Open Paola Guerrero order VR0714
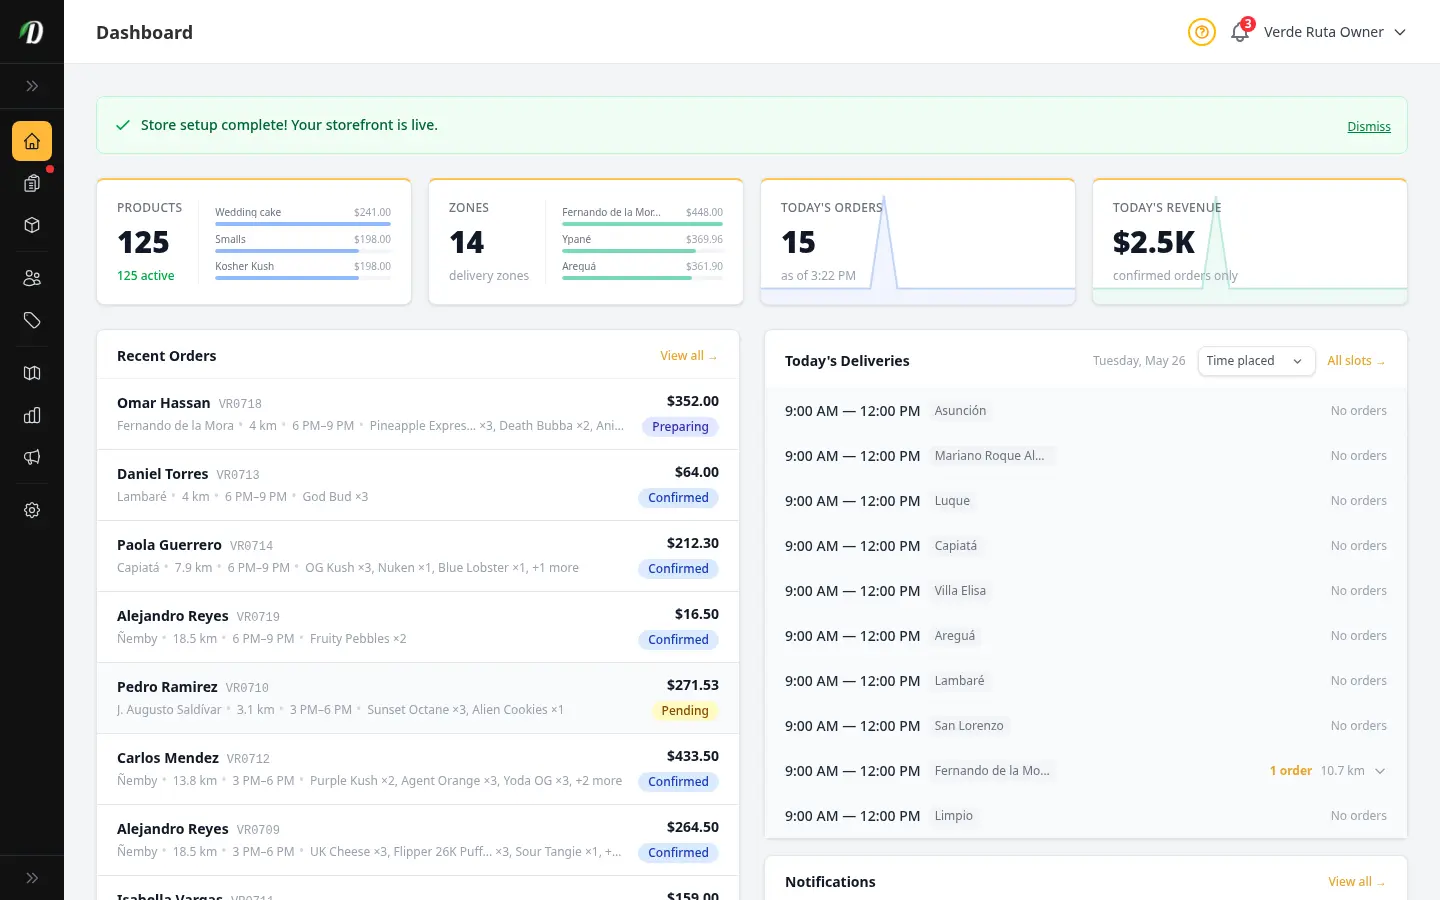Screen dimensions: 1440x900 [418, 556]
